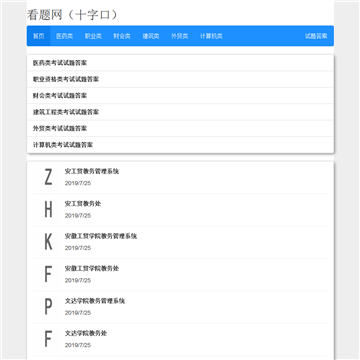
Task: Go to 试题答案 in the navbar
Action: pos(316,36)
